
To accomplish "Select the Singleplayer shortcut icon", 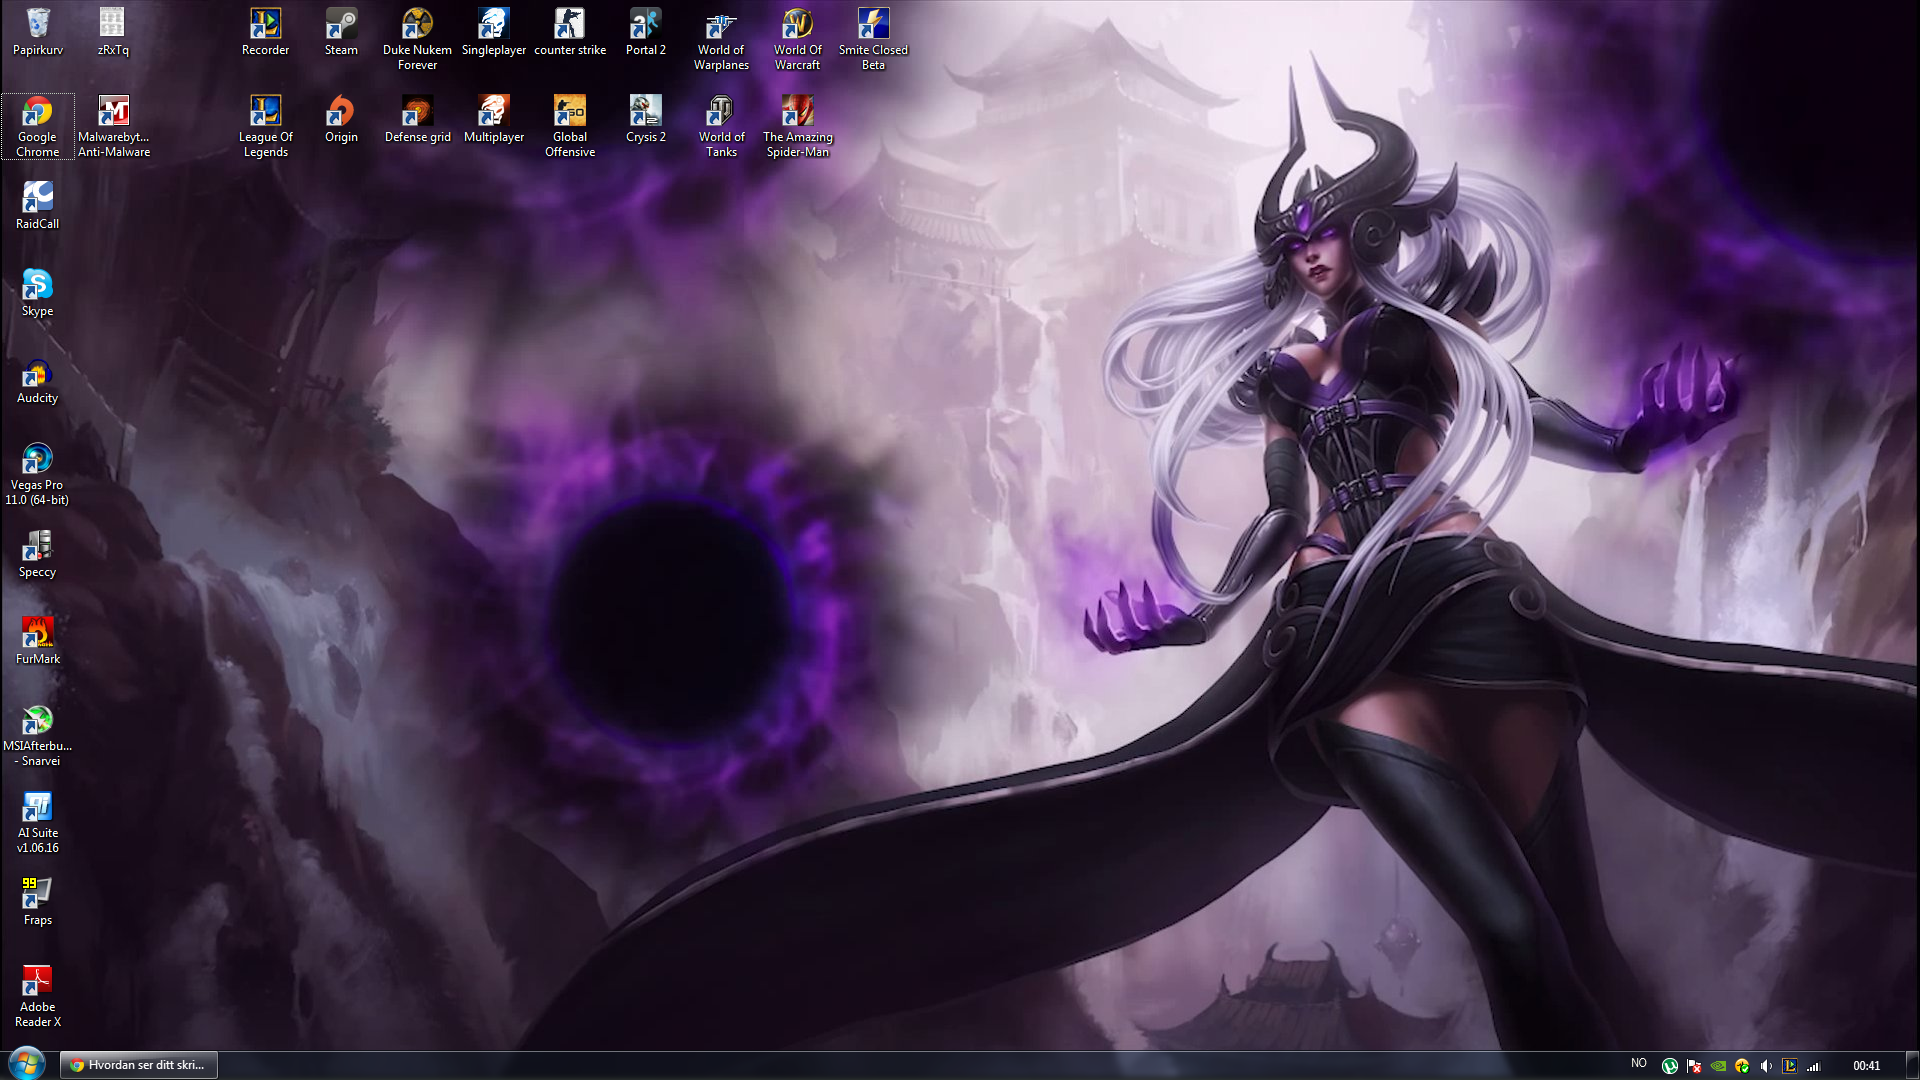I will tap(493, 32).
